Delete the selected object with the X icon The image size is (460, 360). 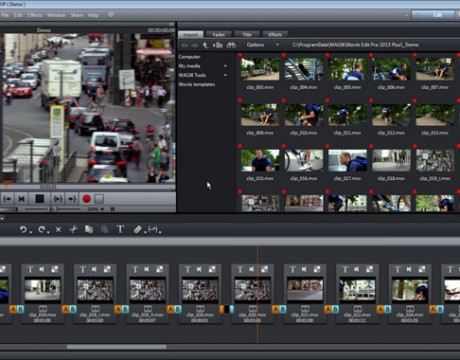click(58, 229)
